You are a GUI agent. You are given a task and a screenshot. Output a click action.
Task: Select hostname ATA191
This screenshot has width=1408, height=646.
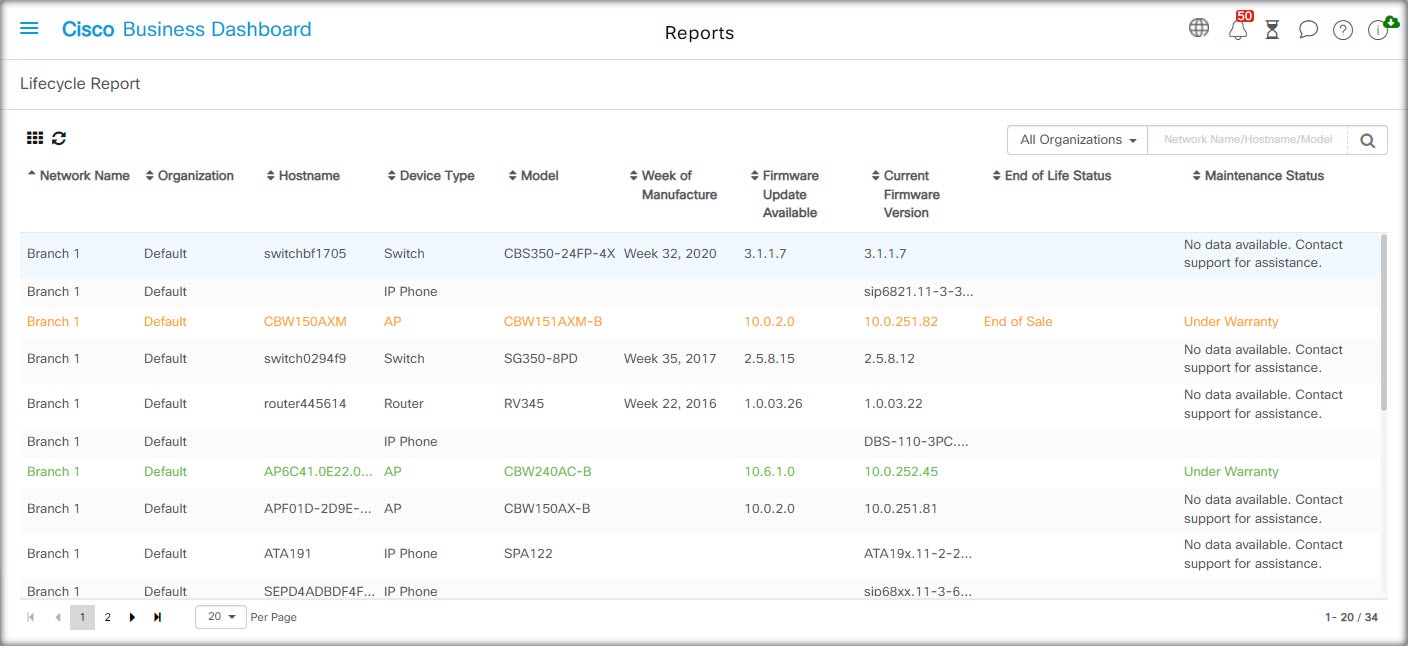(x=288, y=554)
